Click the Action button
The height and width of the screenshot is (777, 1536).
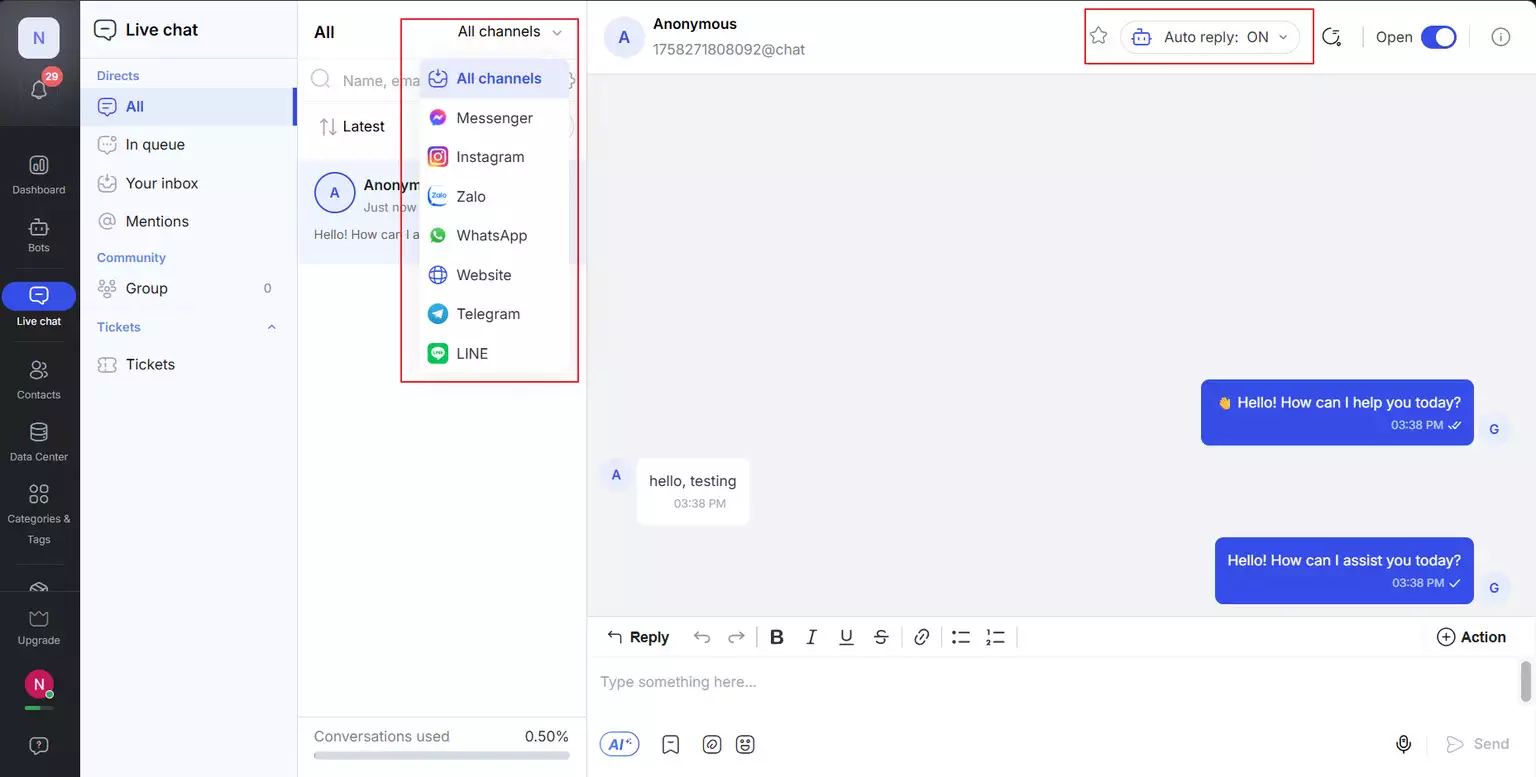tap(1471, 637)
